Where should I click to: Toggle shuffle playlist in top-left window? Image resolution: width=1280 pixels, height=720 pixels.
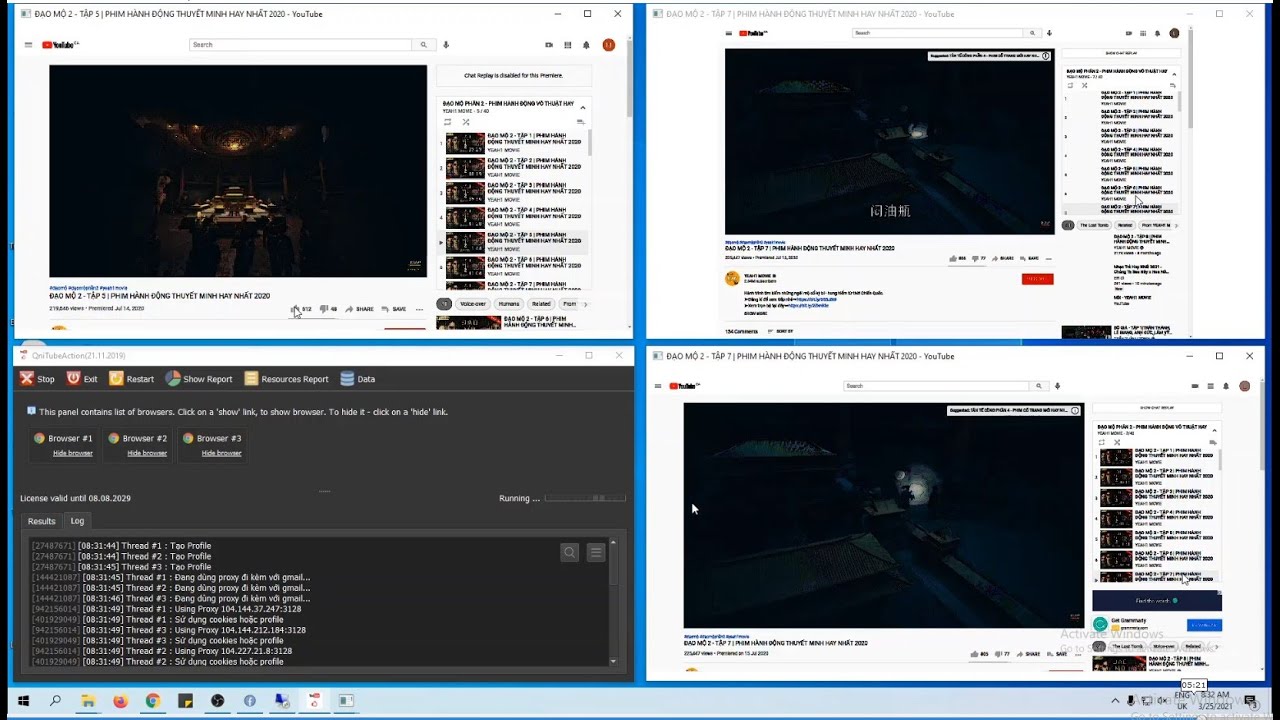(466, 122)
